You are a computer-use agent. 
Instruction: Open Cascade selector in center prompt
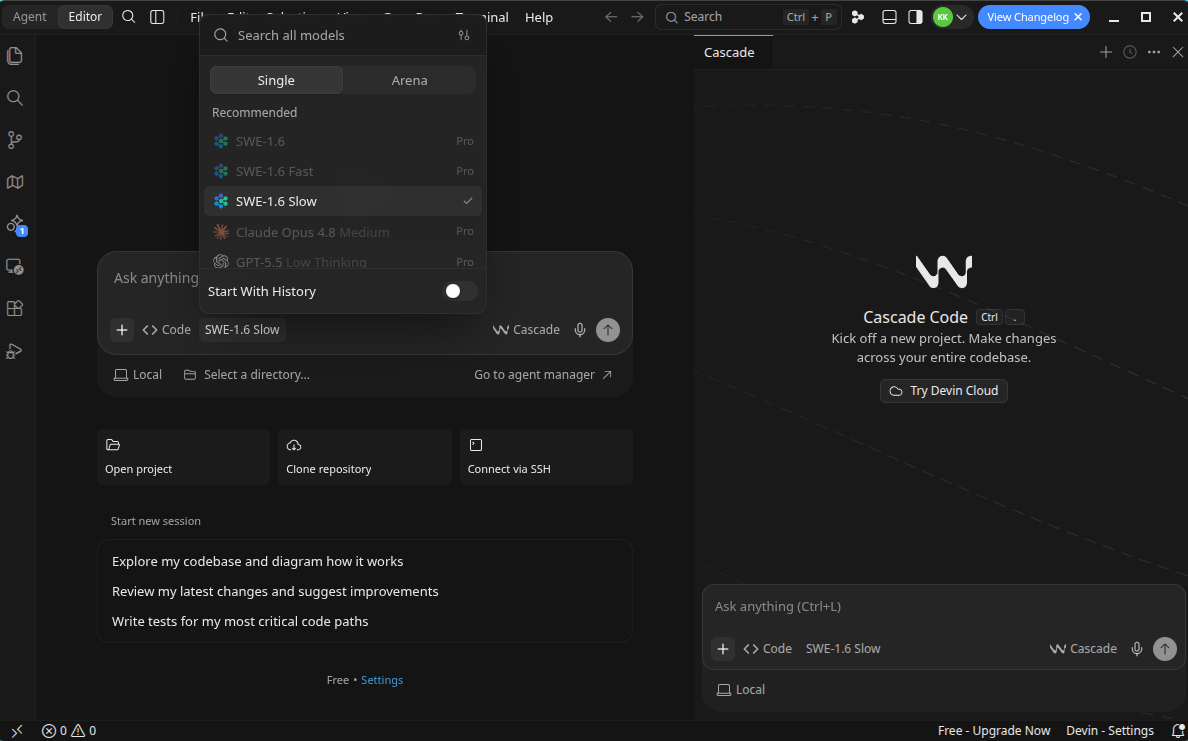pos(526,330)
